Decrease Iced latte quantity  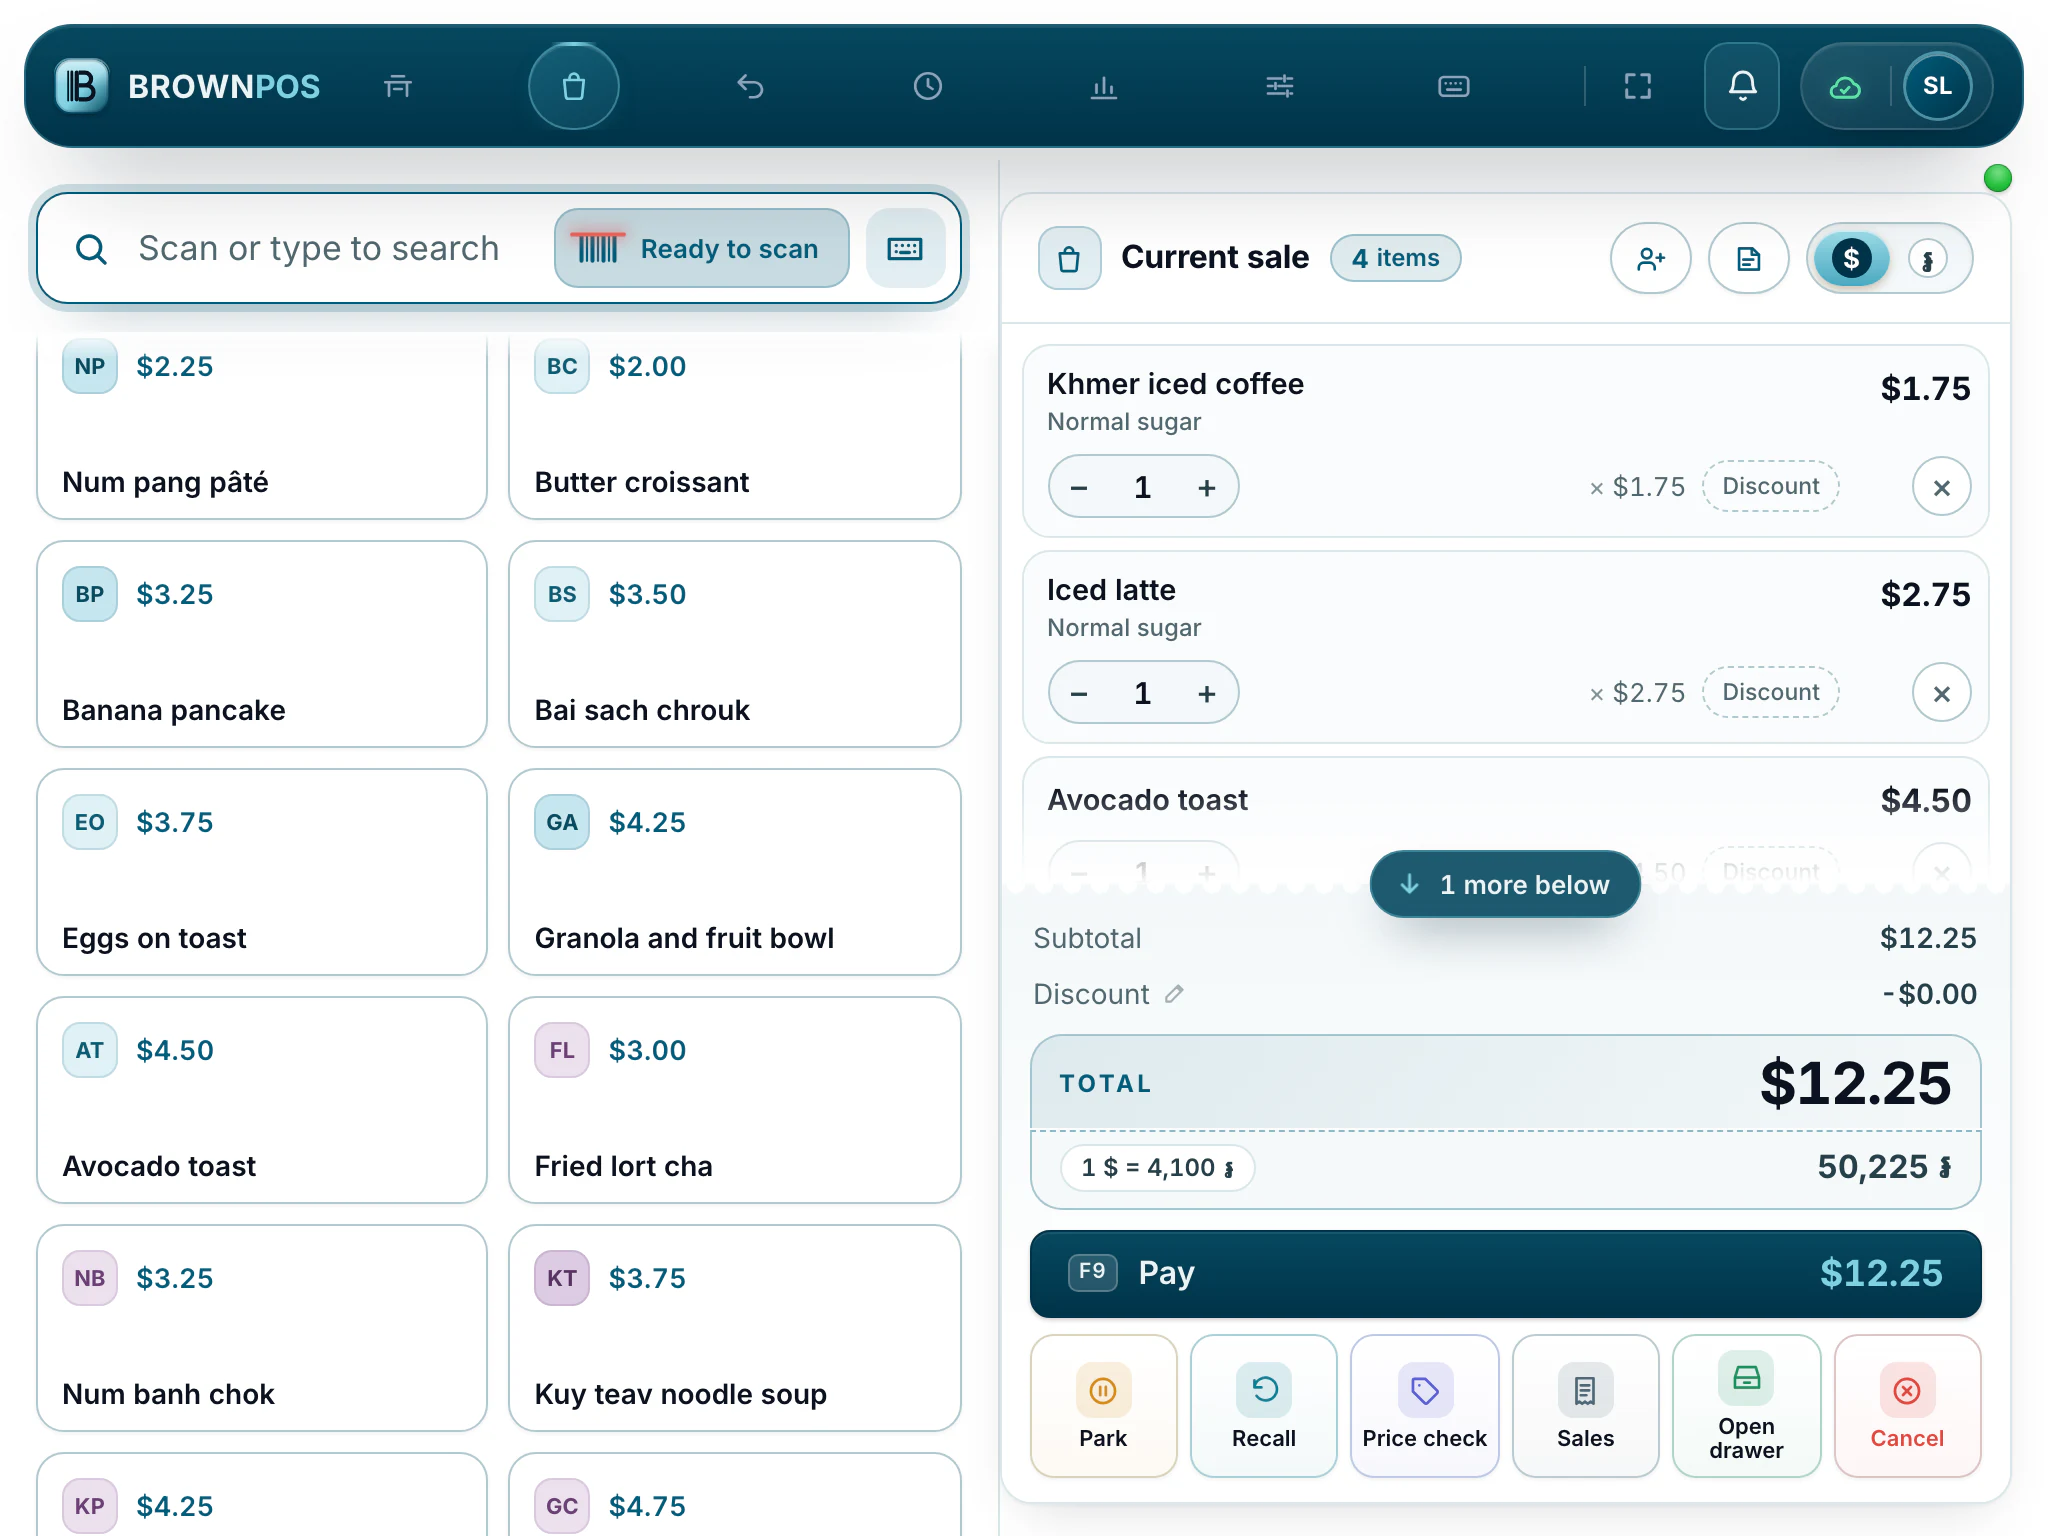click(x=1079, y=694)
